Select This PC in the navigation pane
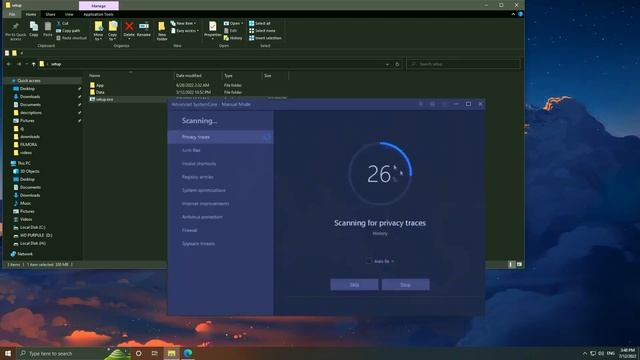640x360 pixels. coord(24,163)
